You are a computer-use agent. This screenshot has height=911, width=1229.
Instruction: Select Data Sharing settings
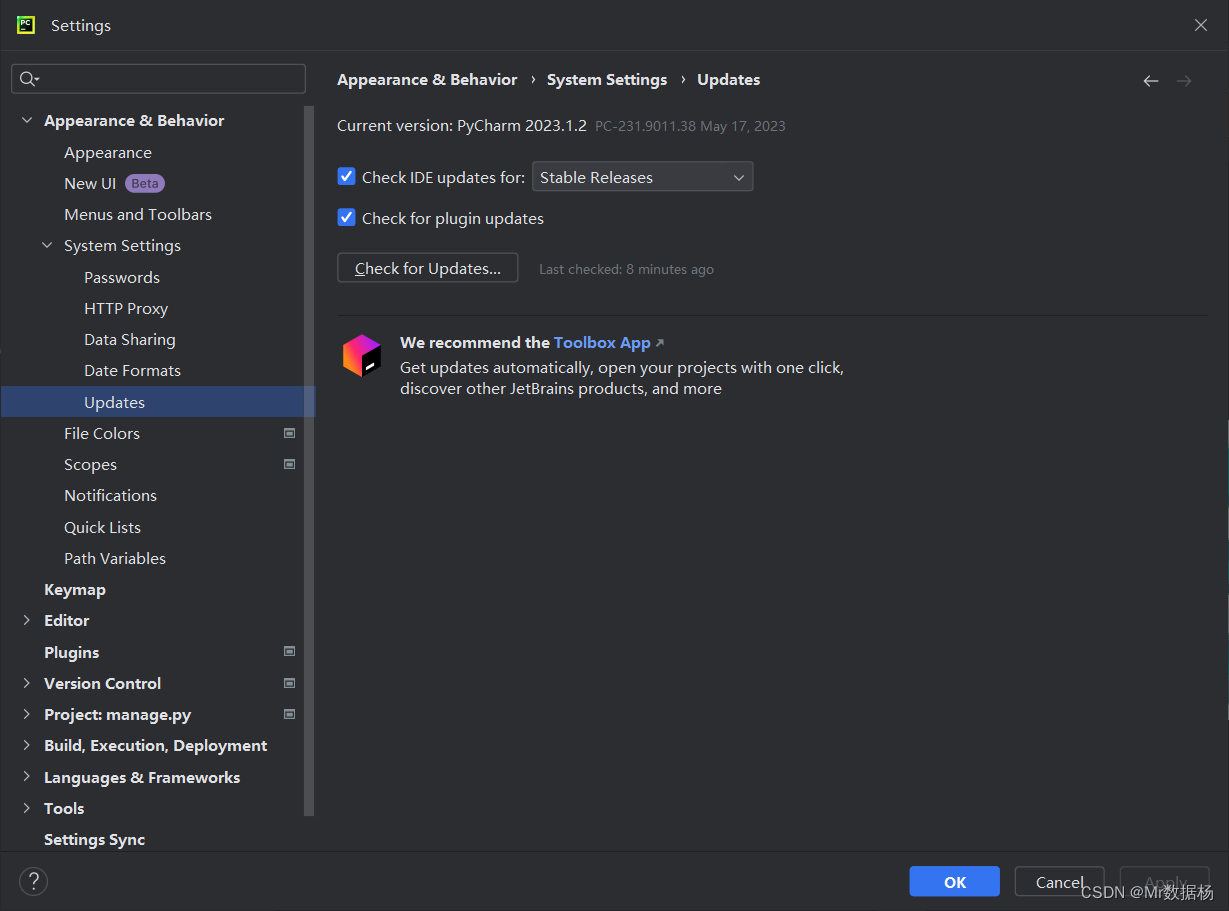coord(130,339)
